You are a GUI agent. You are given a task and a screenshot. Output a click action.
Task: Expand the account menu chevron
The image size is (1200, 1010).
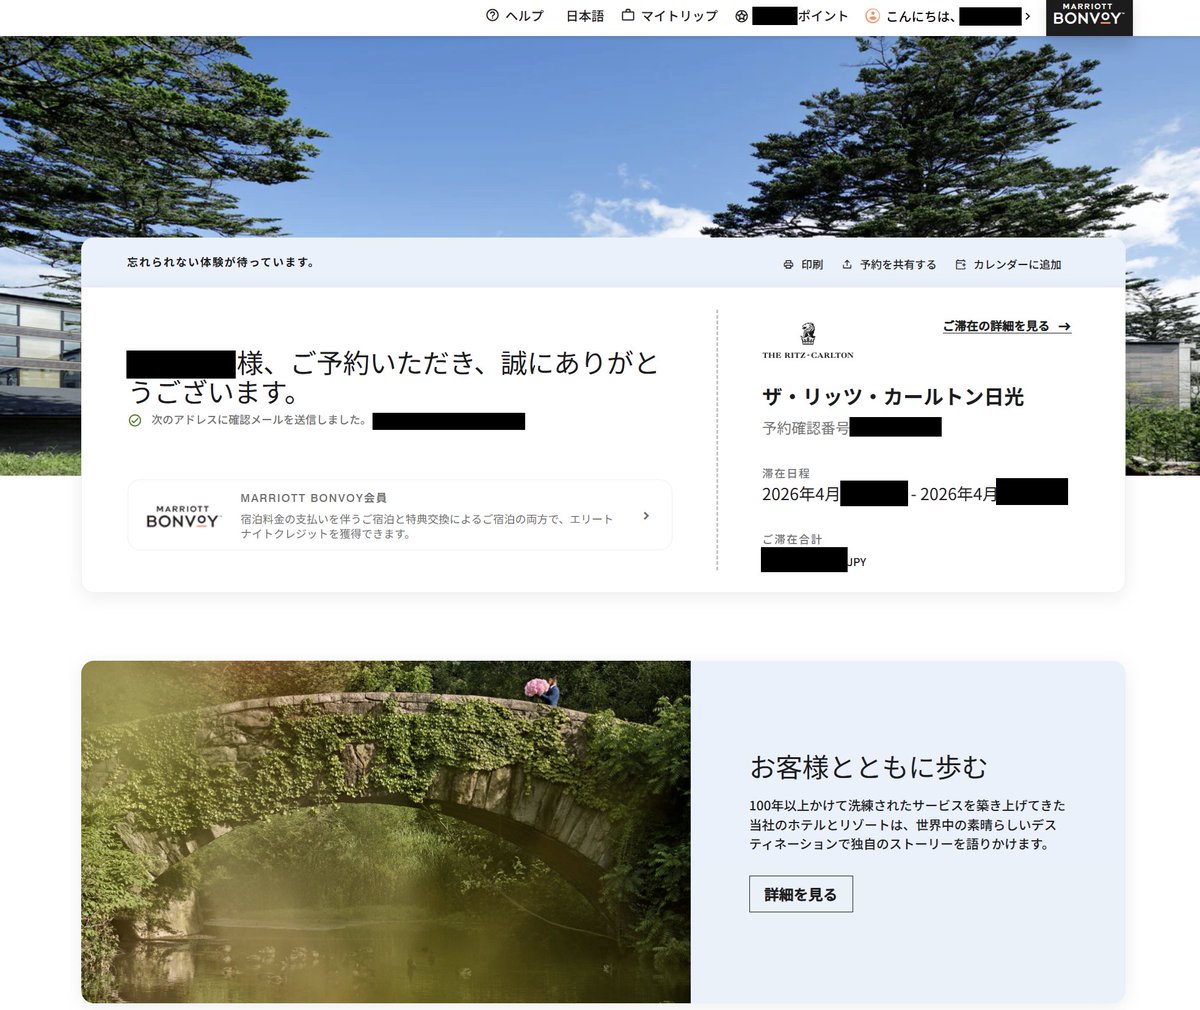point(1027,16)
